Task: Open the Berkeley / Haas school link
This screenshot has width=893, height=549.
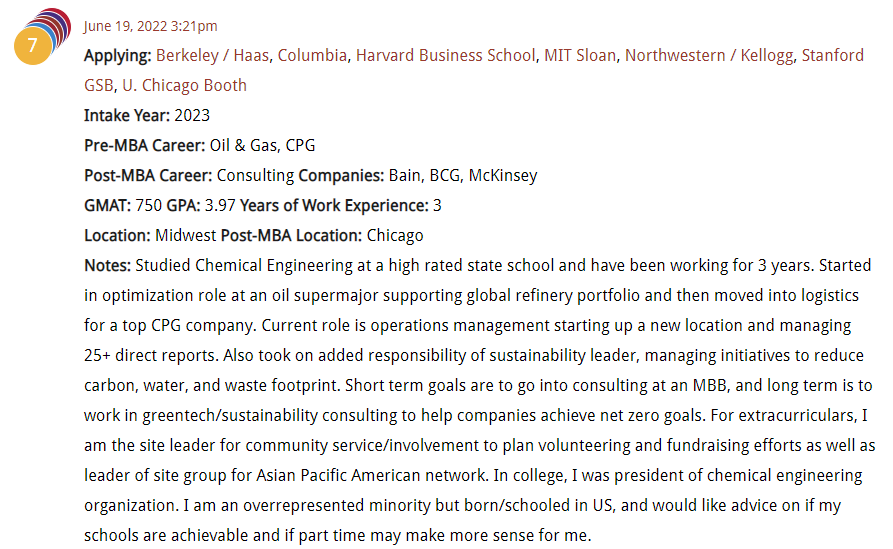Action: (x=212, y=55)
